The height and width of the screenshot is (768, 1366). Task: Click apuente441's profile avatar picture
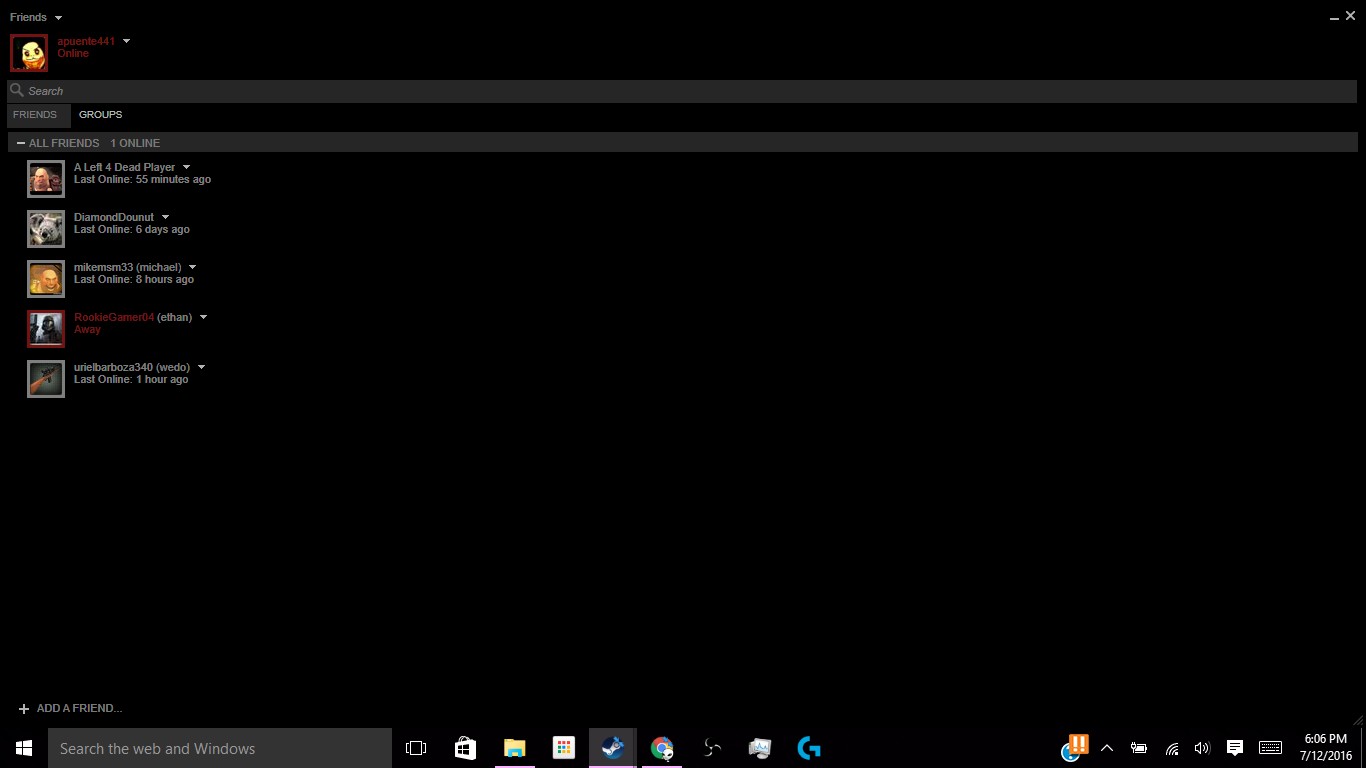click(28, 52)
